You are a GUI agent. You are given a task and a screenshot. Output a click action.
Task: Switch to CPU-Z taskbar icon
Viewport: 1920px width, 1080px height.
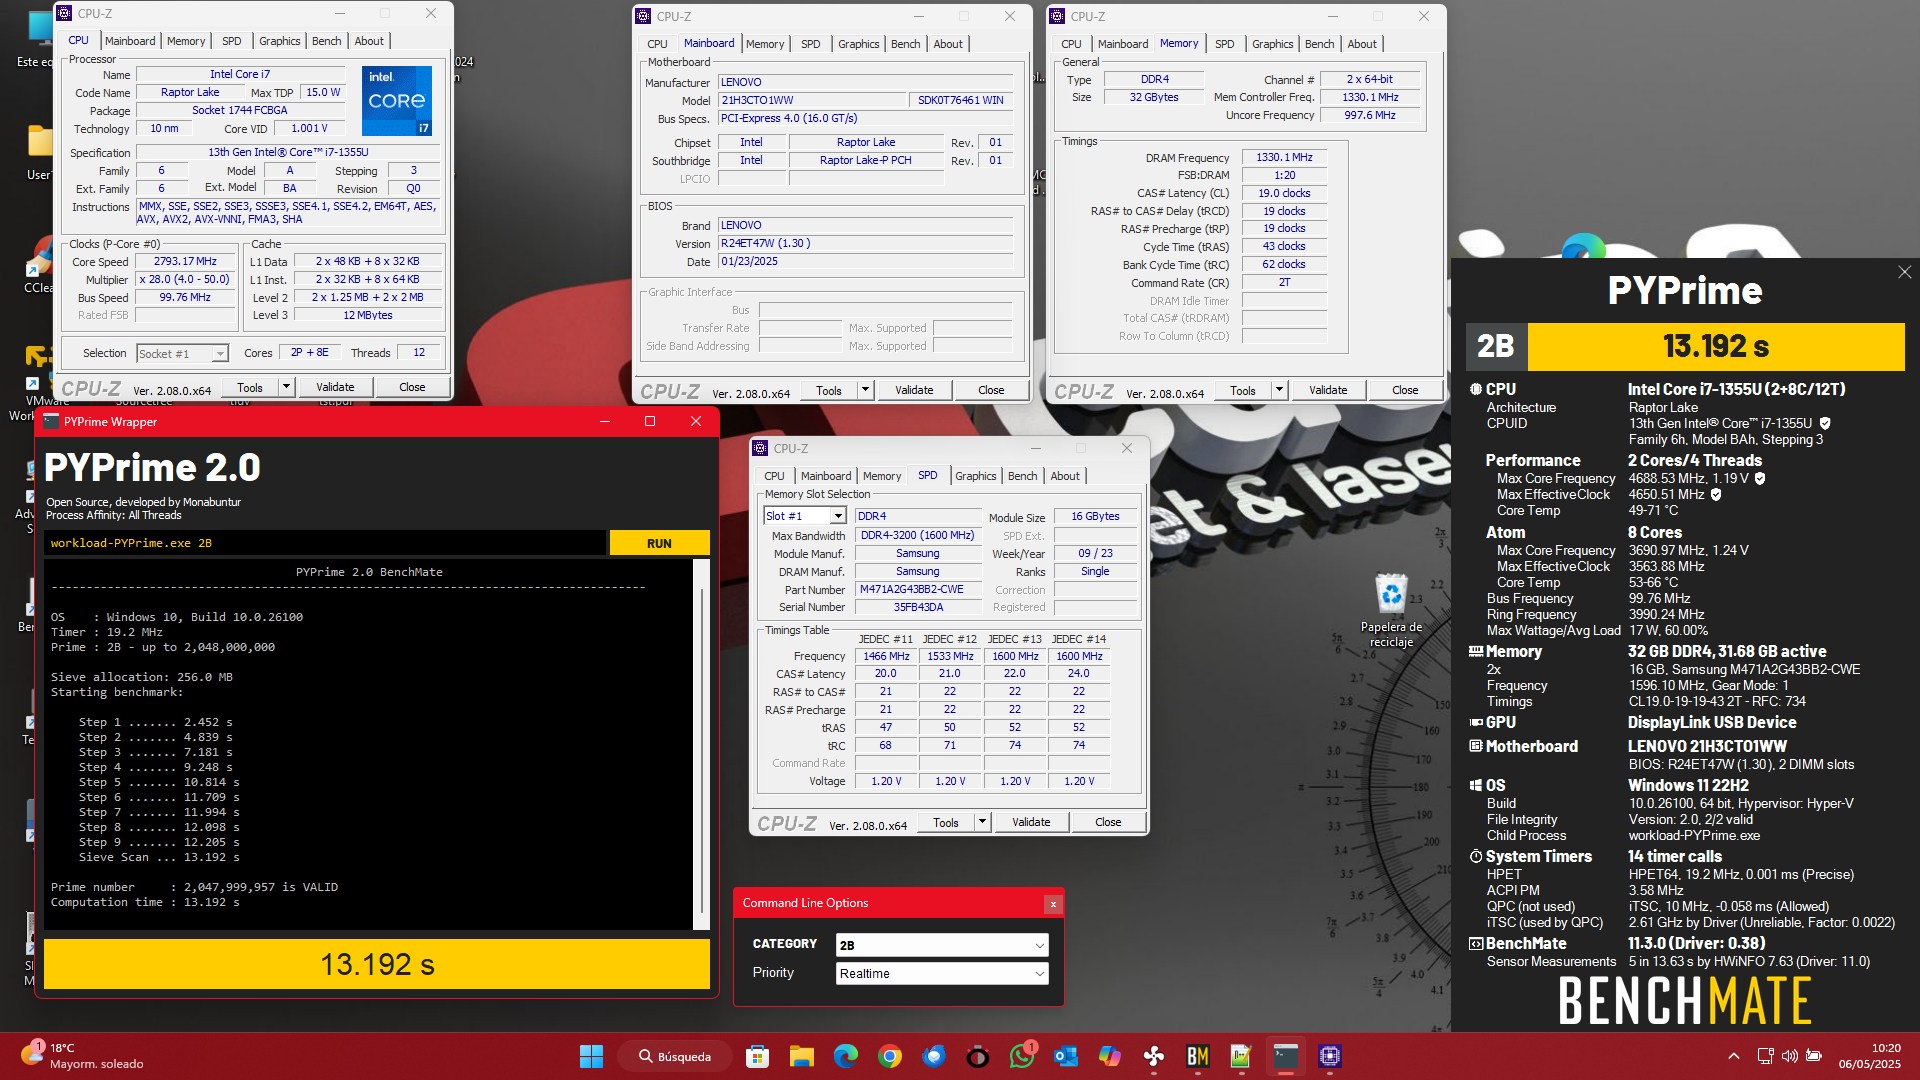click(1330, 1056)
